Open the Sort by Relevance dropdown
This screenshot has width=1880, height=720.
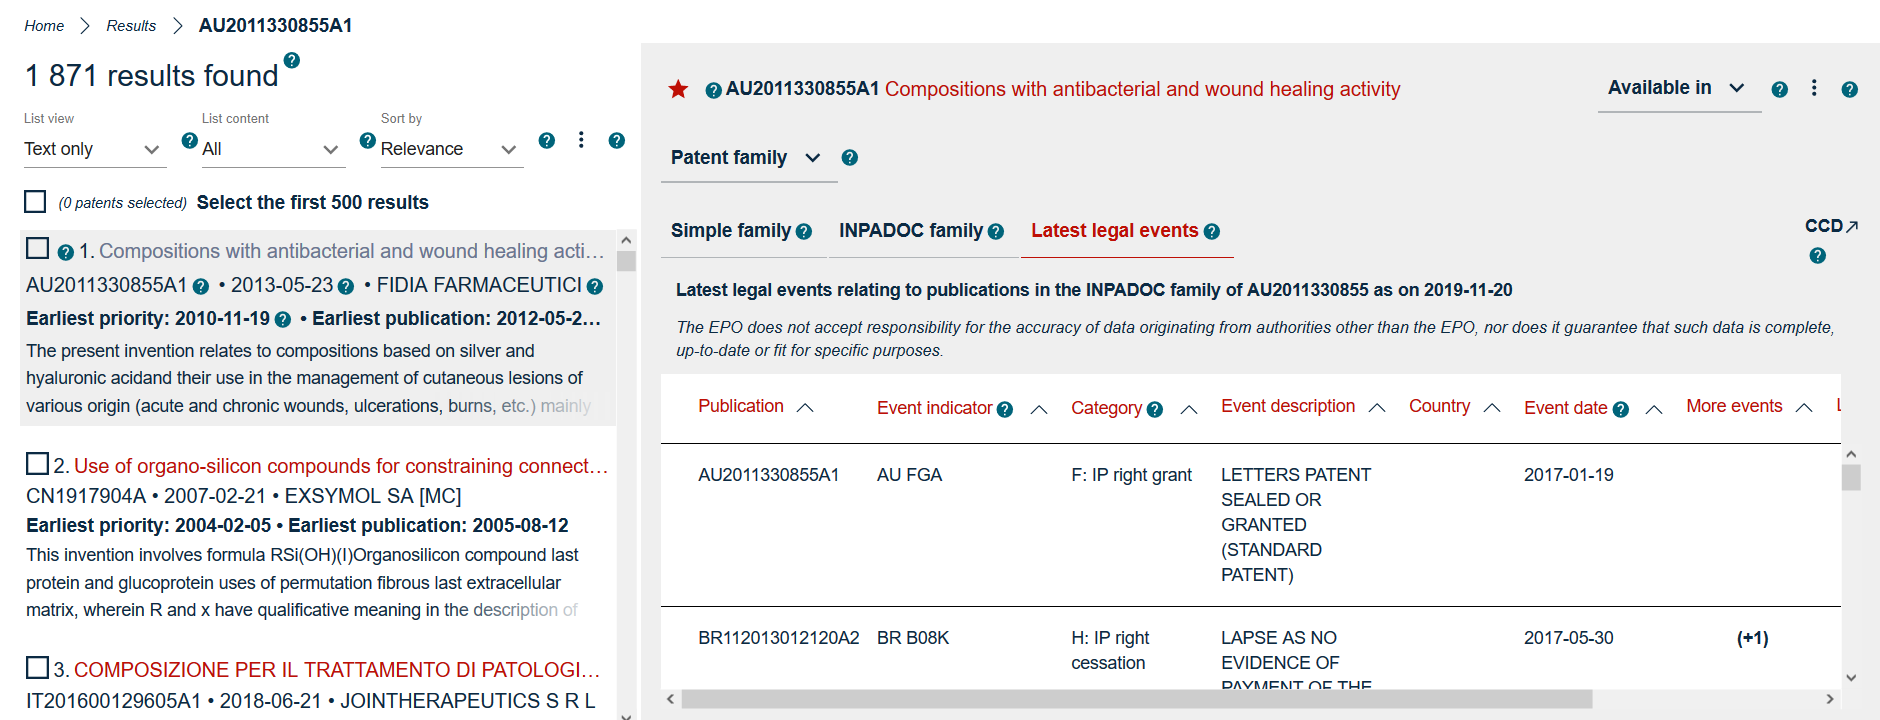(450, 149)
